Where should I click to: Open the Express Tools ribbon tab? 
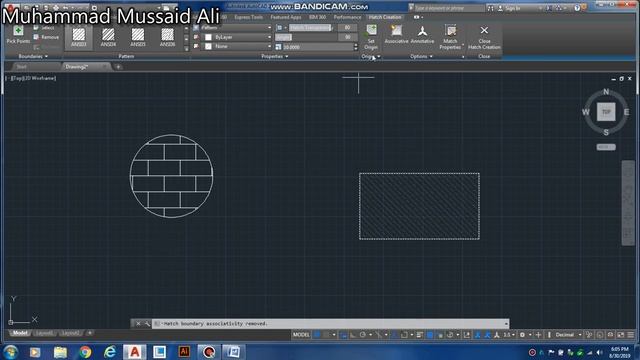pos(248,17)
